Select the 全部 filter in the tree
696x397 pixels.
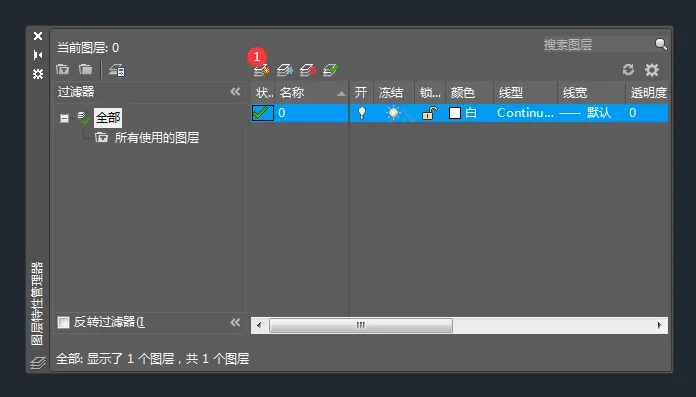108,118
